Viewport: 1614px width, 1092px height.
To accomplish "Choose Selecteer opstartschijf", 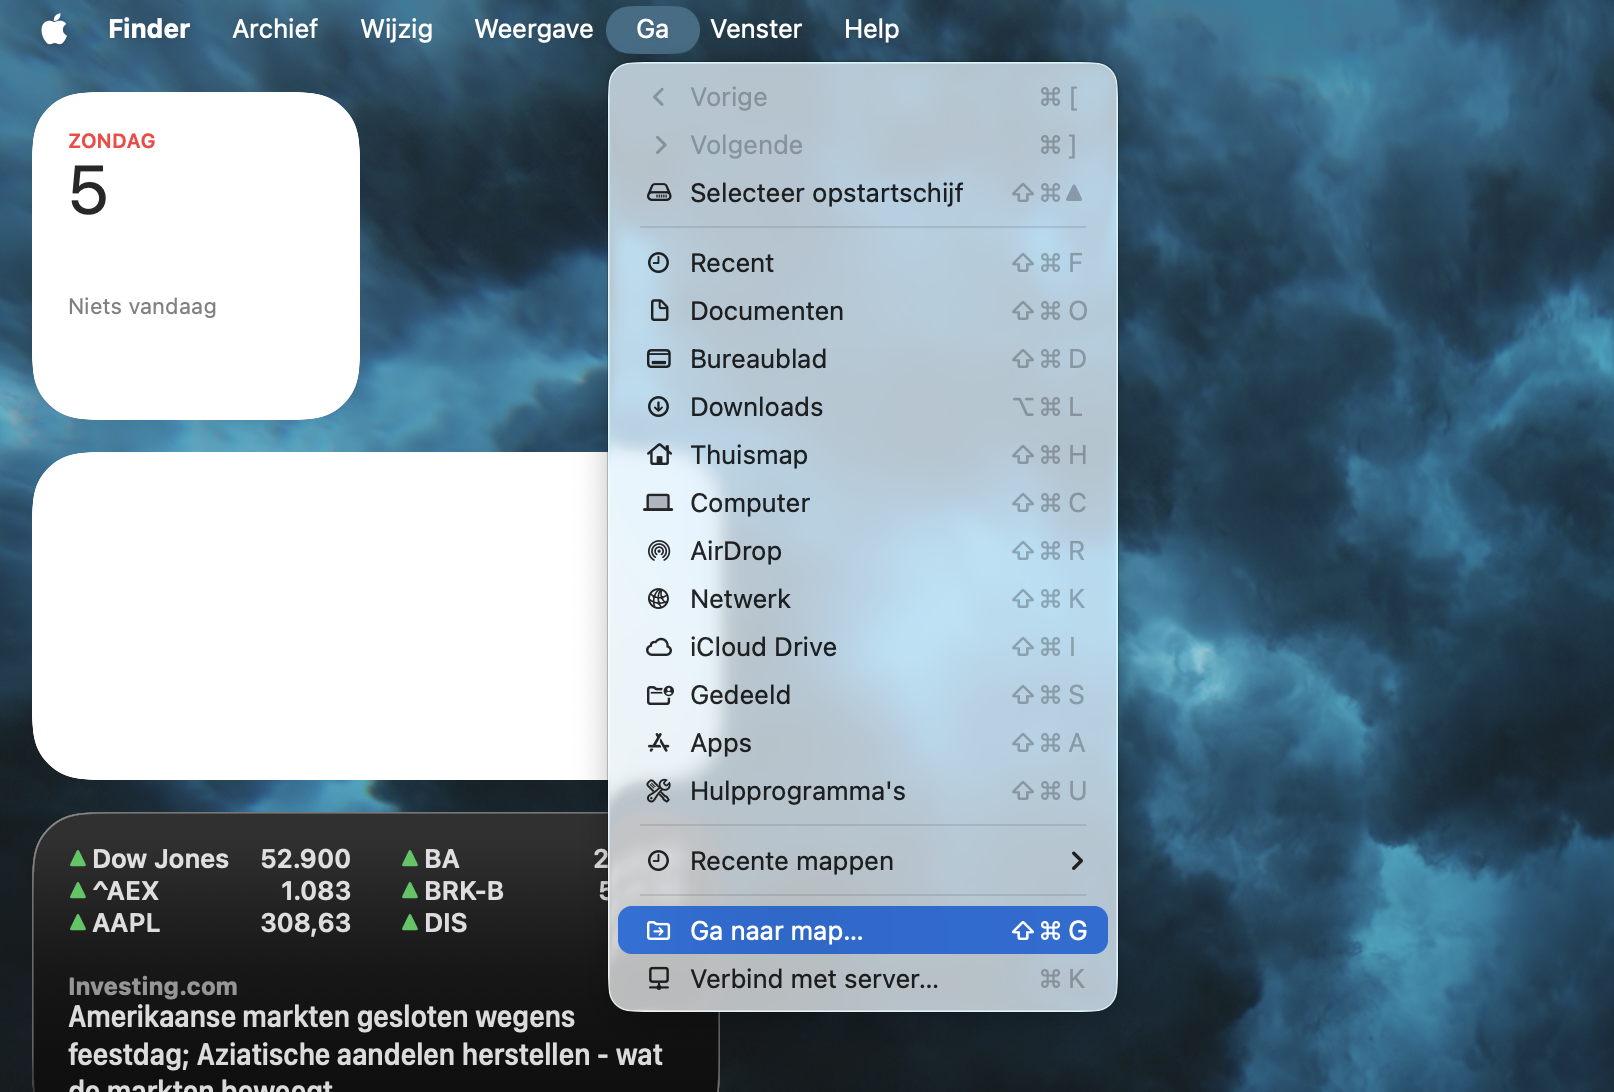I will [x=863, y=193].
